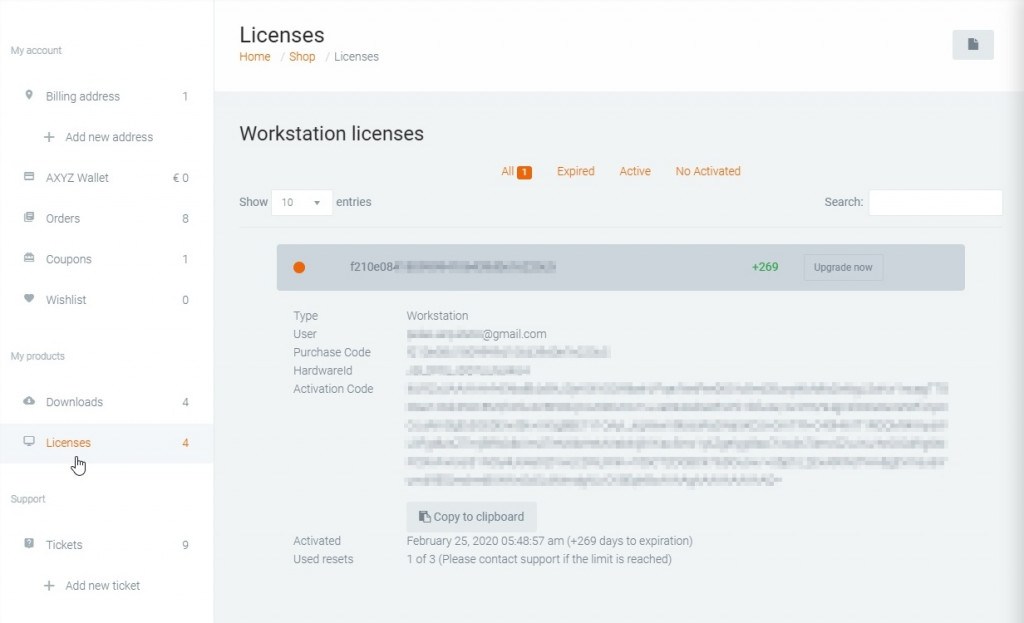Click the plus icon beside Add new address
Viewport: 1024px width, 623px height.
[x=49, y=137]
